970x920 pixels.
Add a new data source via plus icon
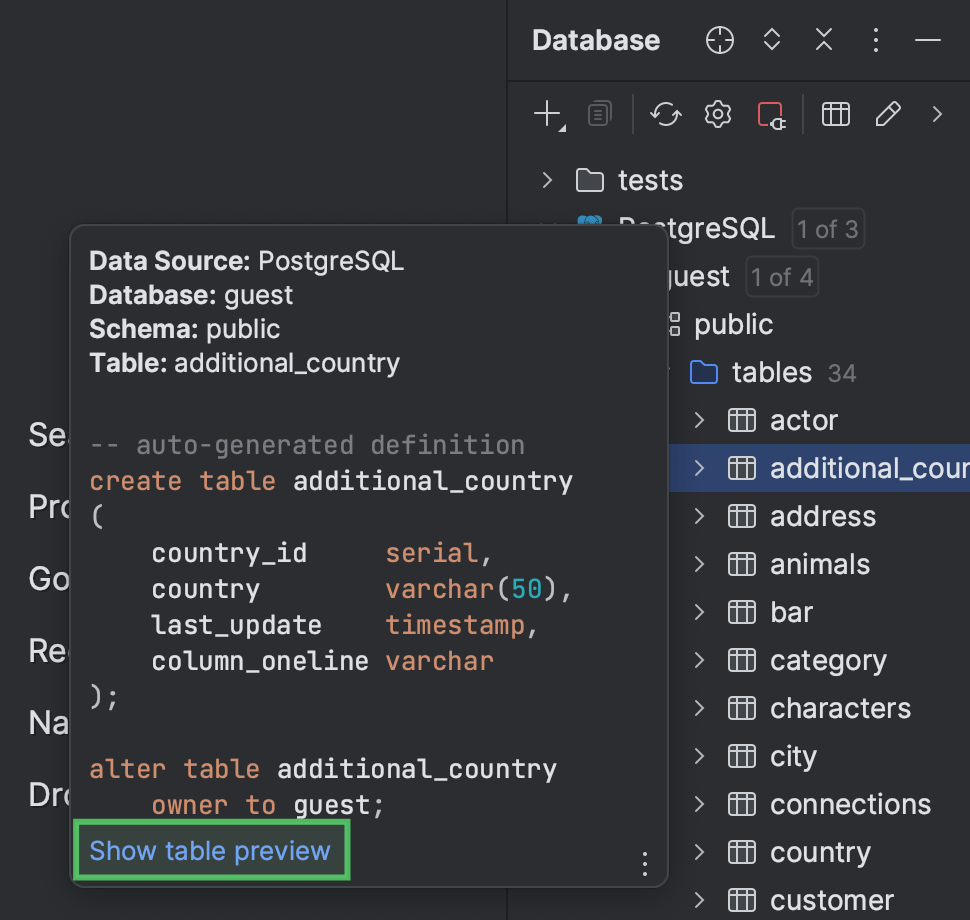click(x=546, y=110)
